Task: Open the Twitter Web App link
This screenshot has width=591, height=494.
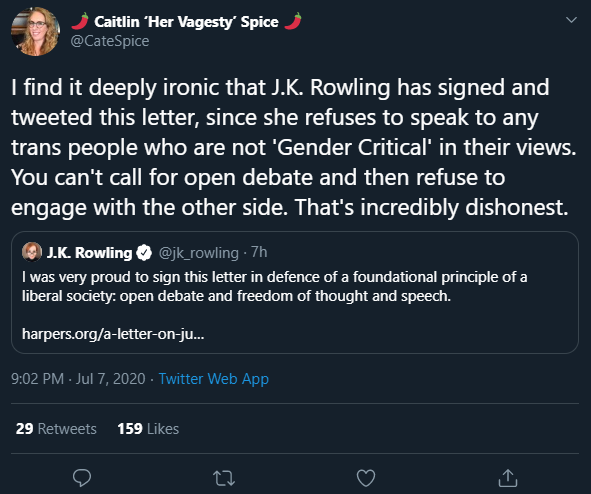Action: (x=214, y=379)
